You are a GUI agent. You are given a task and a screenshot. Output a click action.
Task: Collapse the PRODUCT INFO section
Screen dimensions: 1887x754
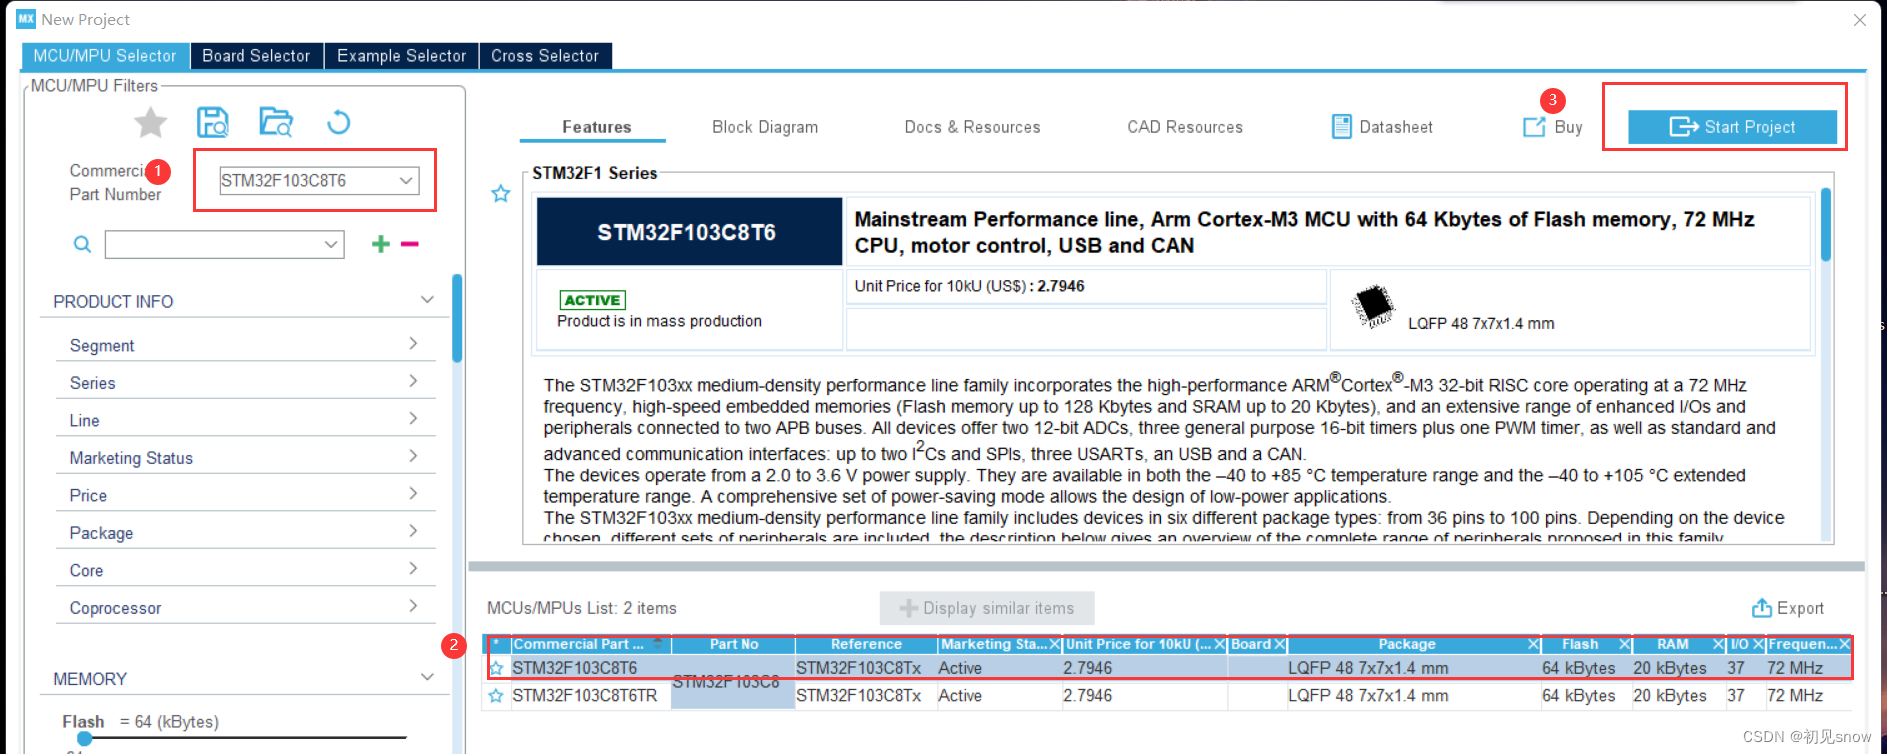click(427, 300)
